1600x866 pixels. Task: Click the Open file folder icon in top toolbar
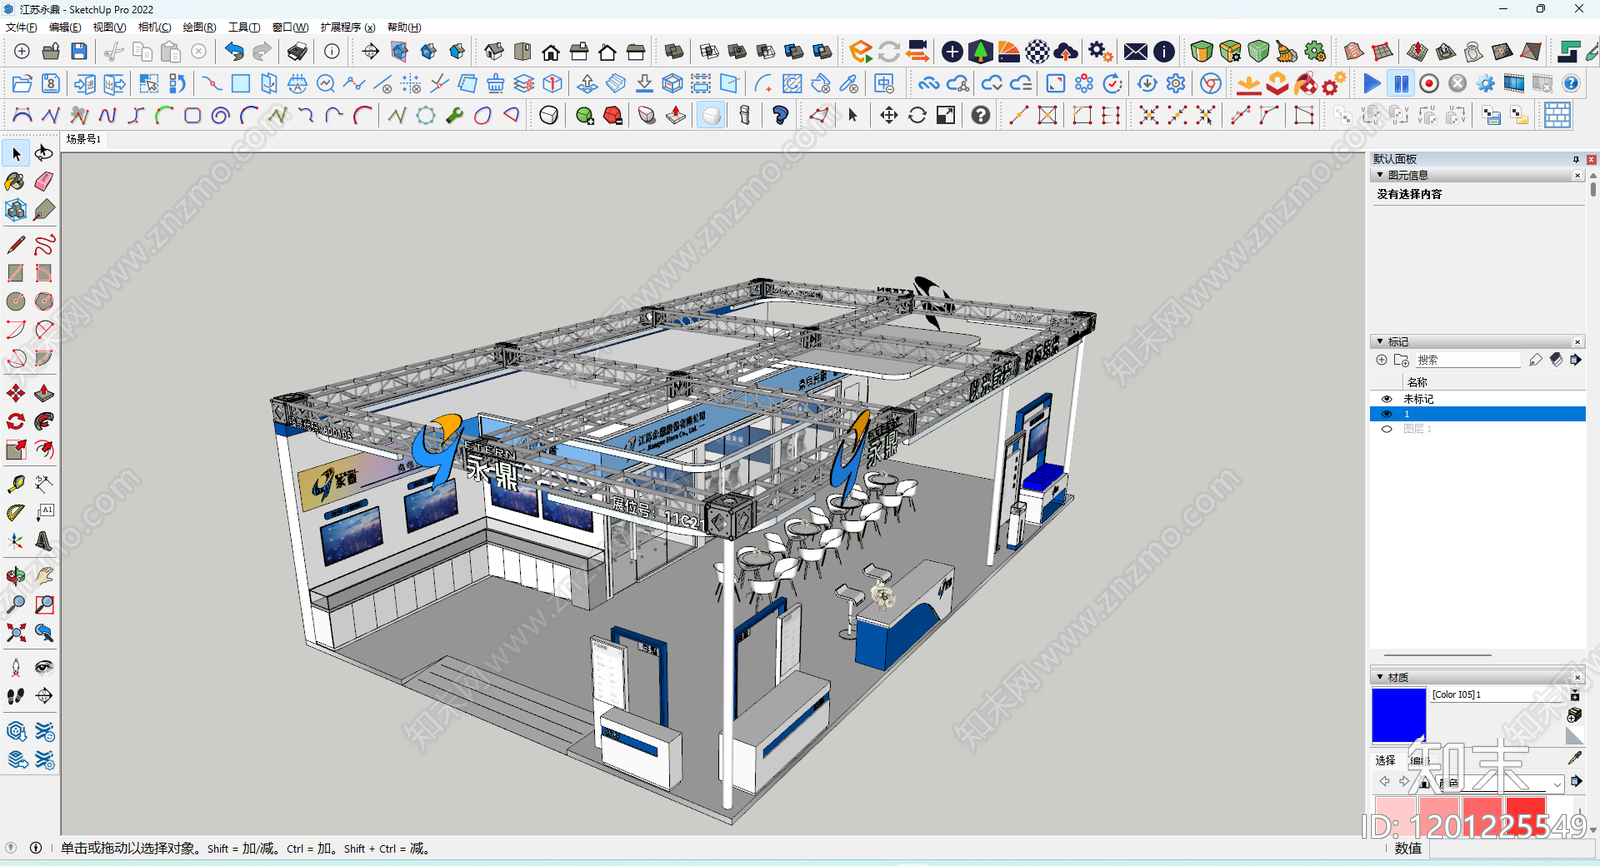(x=50, y=51)
